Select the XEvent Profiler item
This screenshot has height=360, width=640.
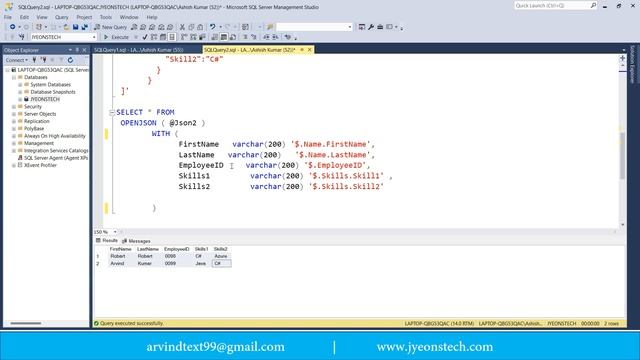pyautogui.click(x=40, y=165)
